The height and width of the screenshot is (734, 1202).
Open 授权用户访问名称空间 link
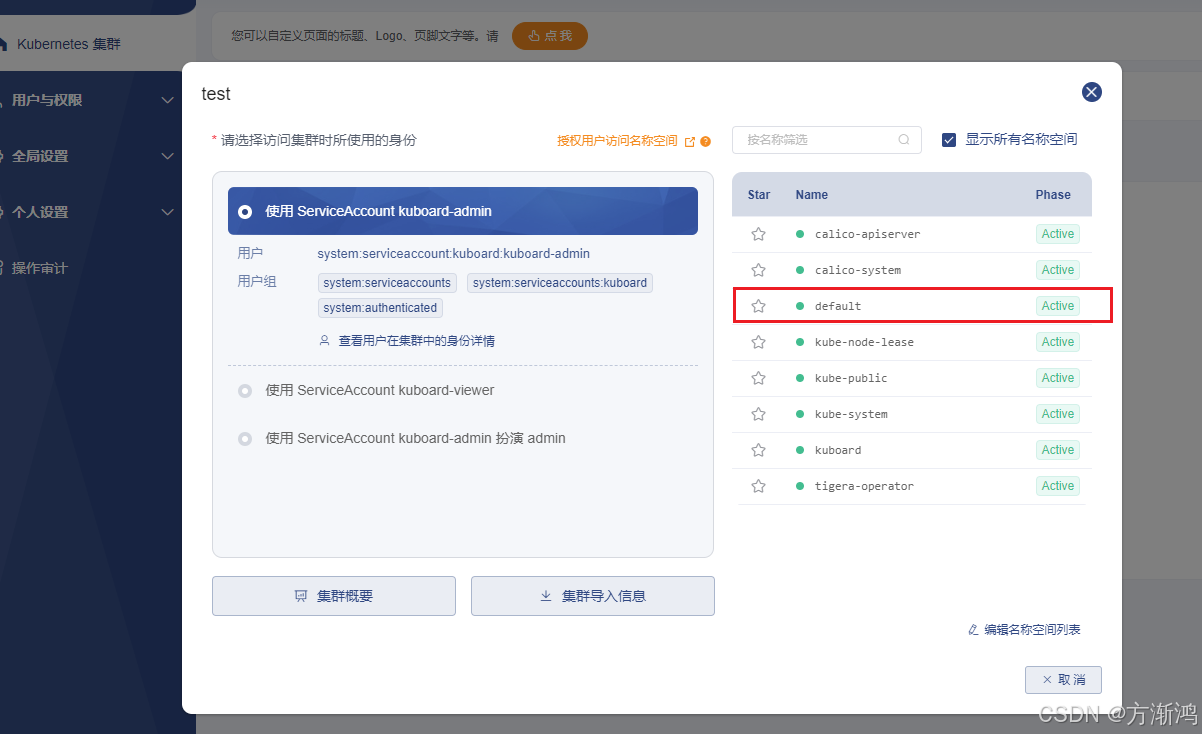(617, 141)
